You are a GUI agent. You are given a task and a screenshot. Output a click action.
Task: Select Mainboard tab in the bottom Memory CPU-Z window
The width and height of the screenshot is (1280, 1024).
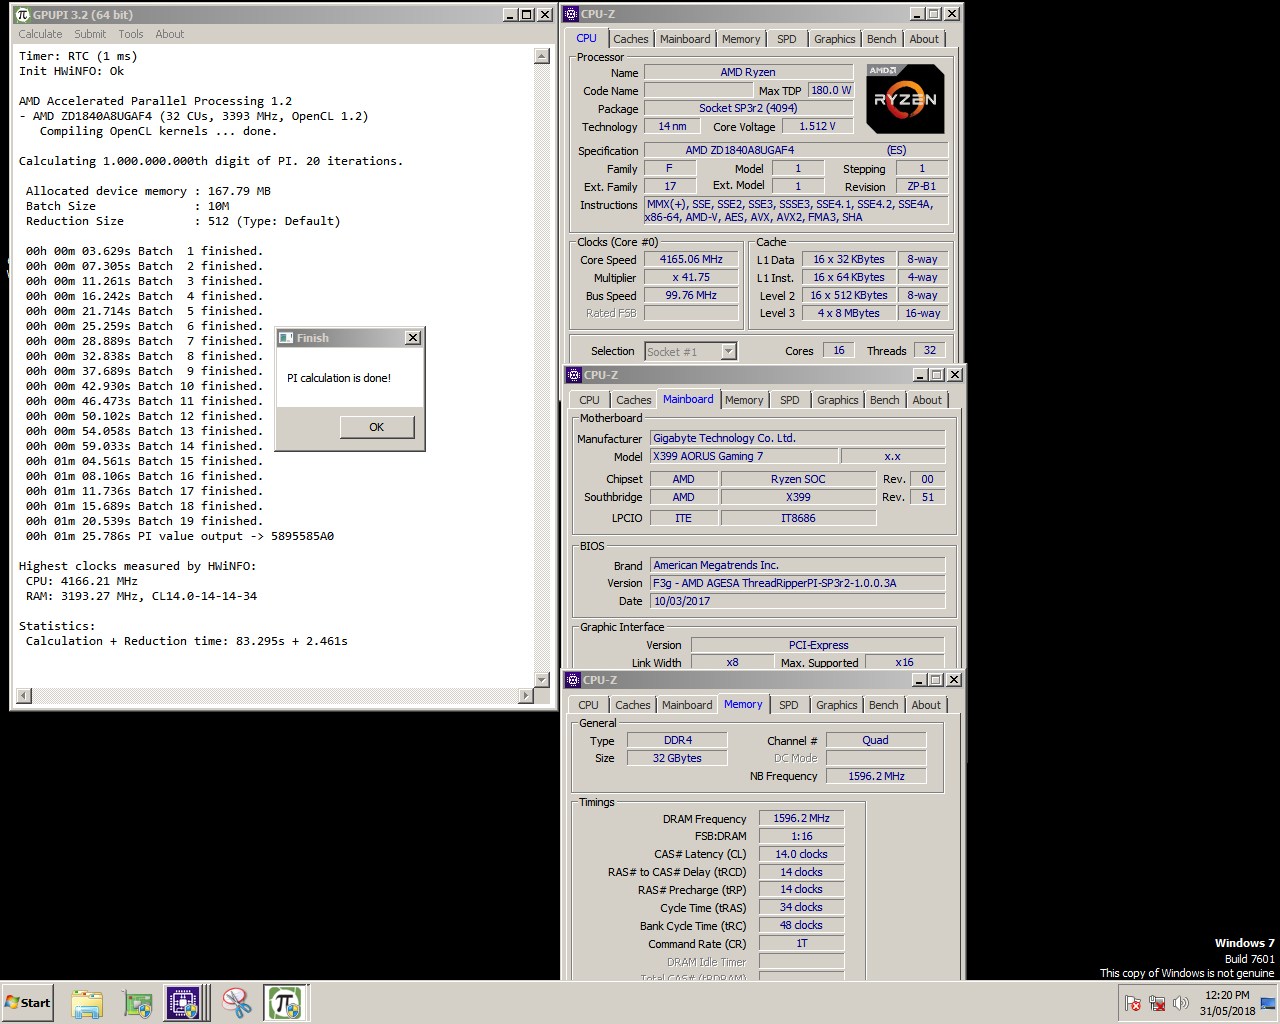[x=687, y=705]
